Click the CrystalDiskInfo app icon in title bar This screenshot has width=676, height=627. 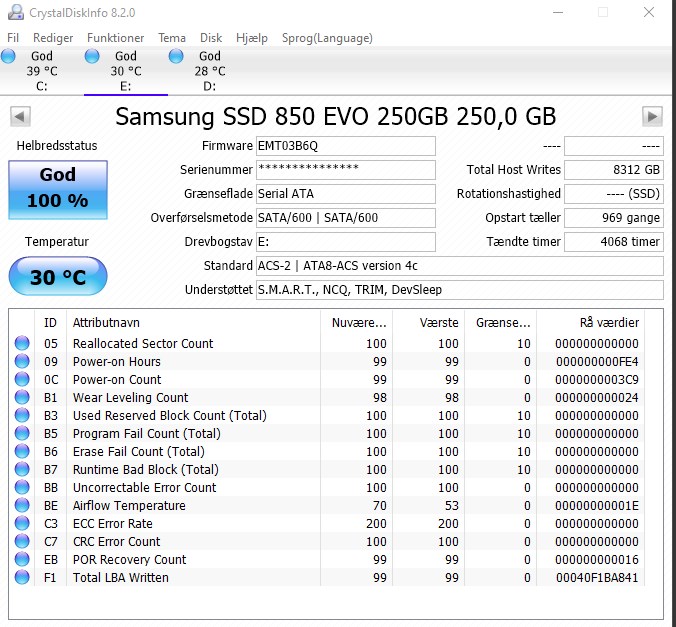tap(16, 13)
